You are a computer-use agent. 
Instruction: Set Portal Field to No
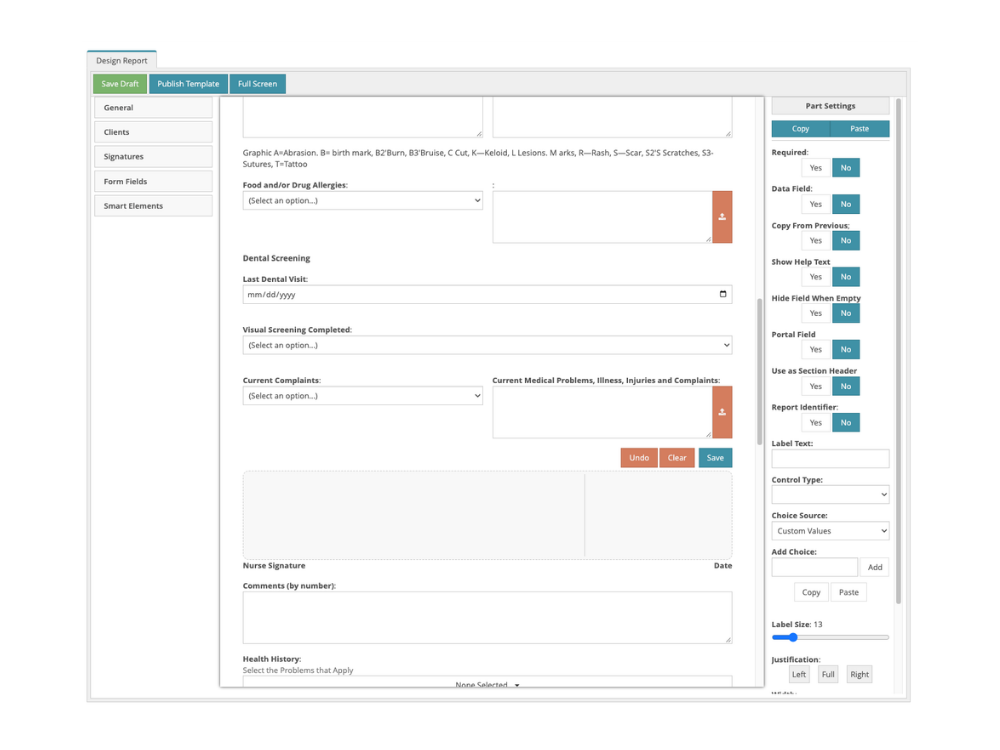[x=846, y=349]
